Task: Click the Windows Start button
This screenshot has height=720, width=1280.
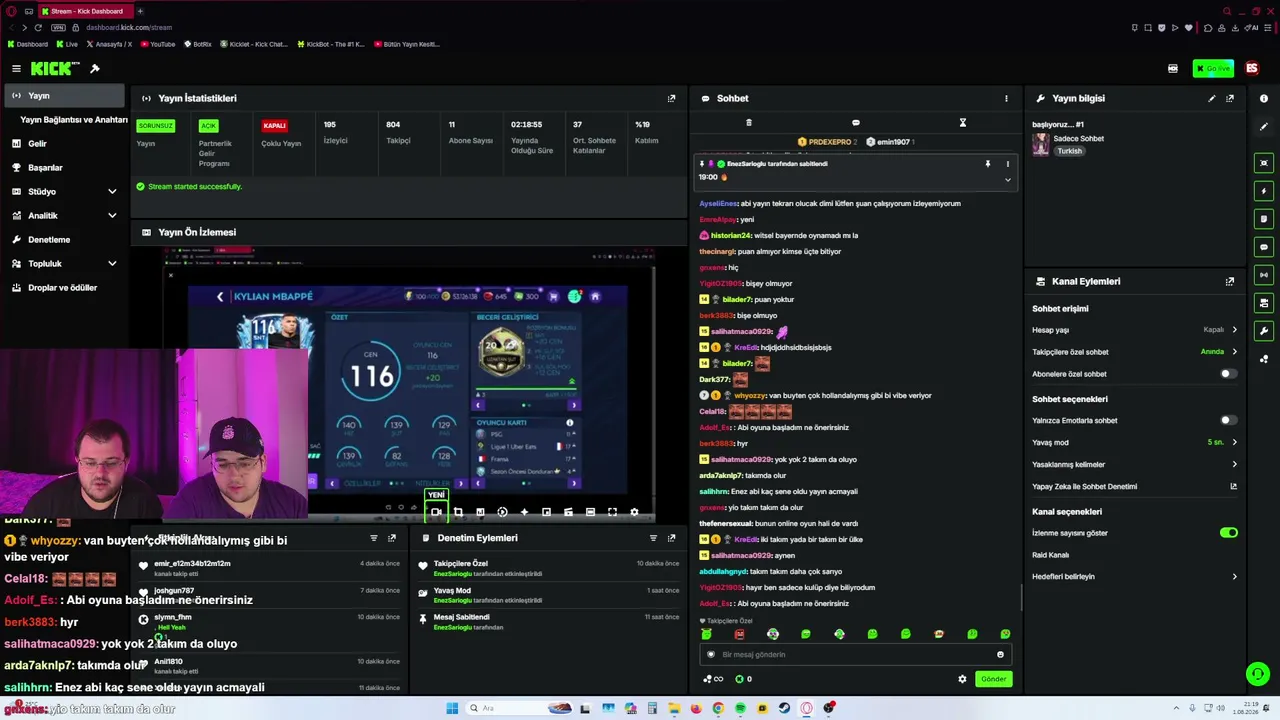Action: [x=452, y=708]
